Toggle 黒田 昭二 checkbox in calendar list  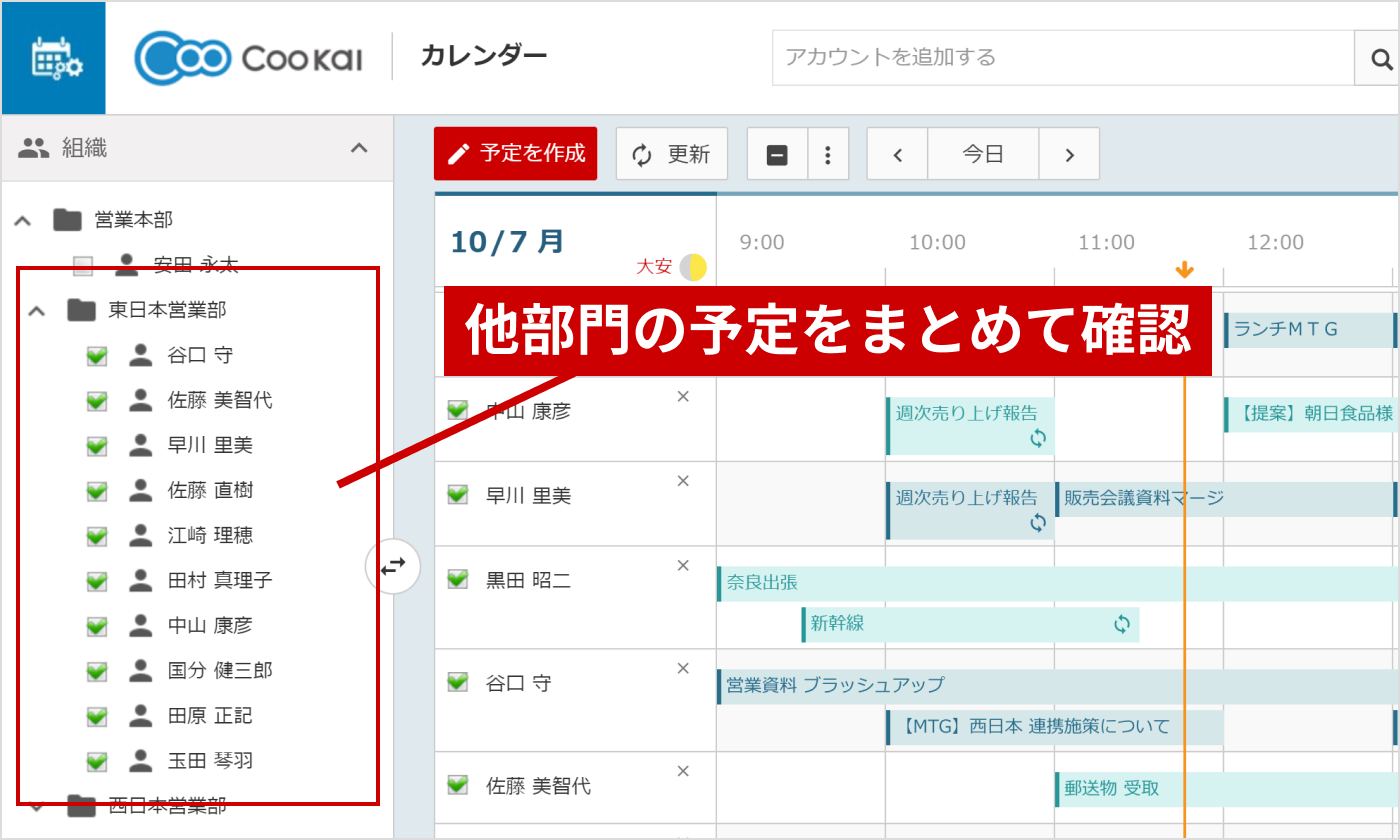click(458, 578)
